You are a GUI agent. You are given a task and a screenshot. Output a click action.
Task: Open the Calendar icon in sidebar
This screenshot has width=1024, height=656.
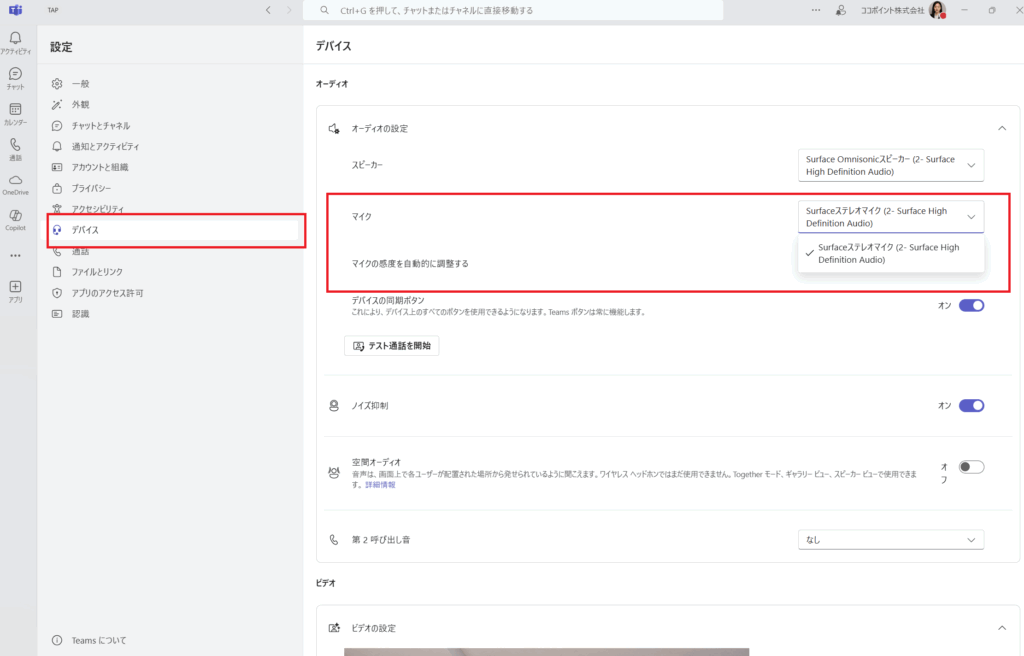(15, 112)
